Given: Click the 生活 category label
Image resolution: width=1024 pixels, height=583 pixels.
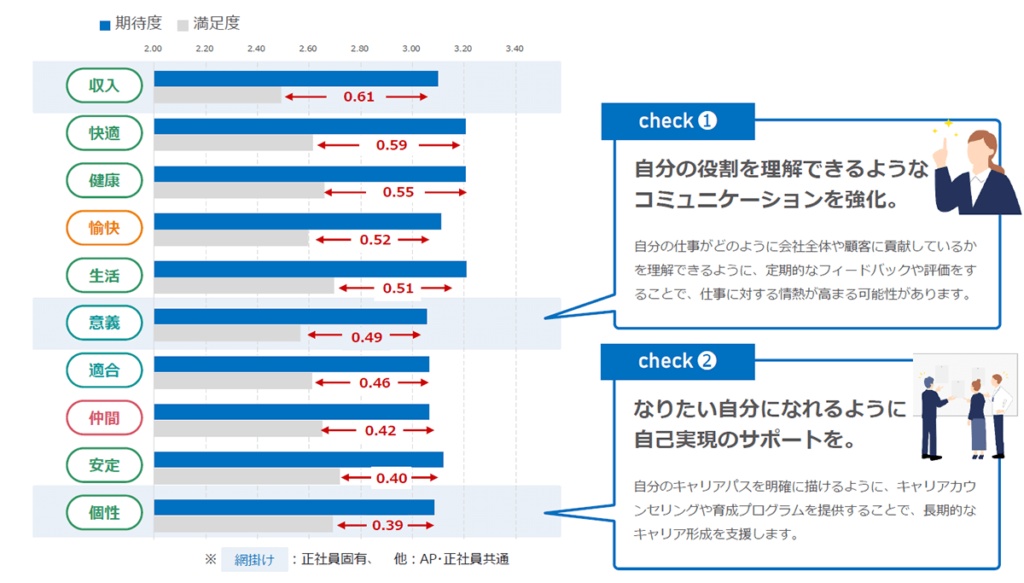Looking at the screenshot, I should (104, 275).
